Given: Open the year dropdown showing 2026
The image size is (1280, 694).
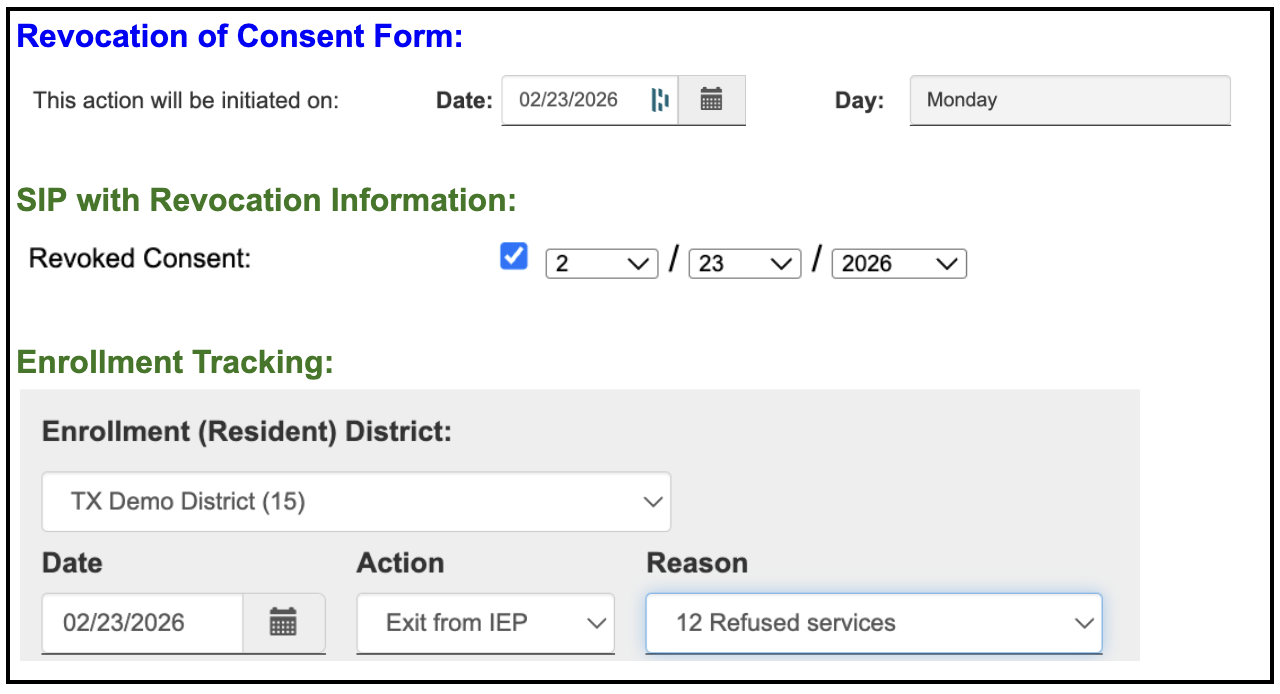Looking at the screenshot, I should 898,263.
